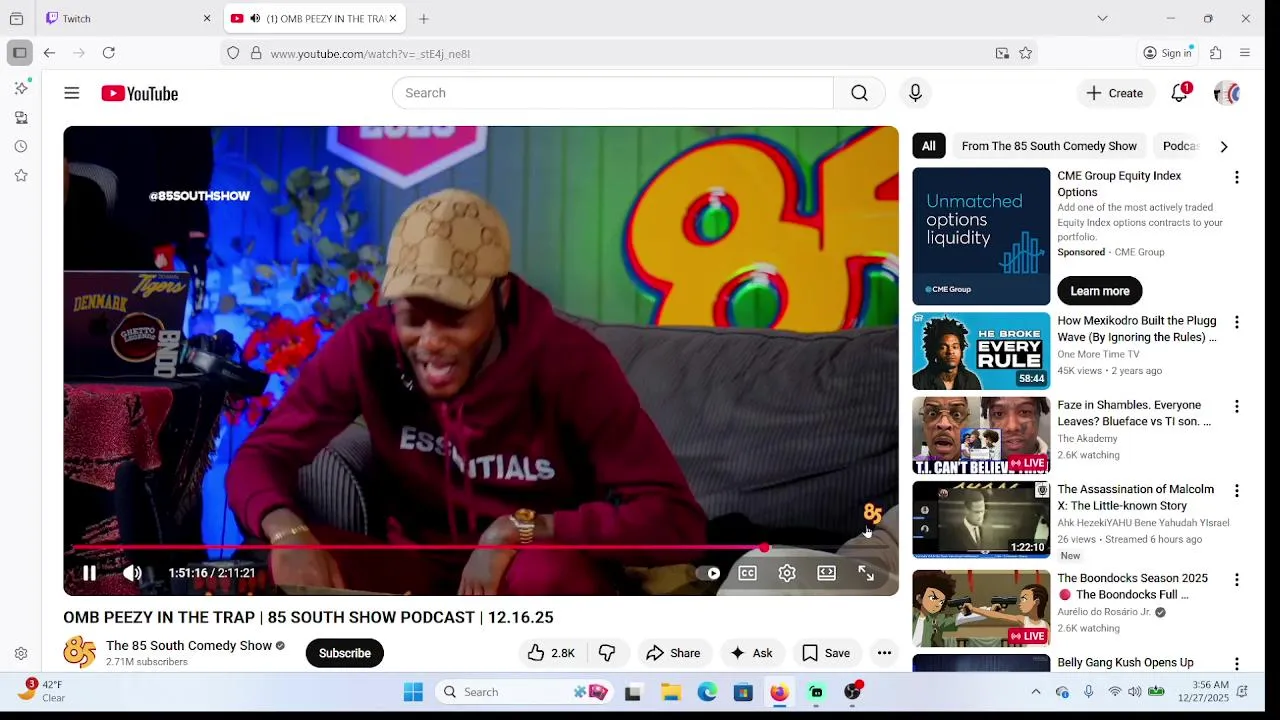Open AI chatbot sparkle in sidebar
The image size is (1280, 720).
[21, 88]
